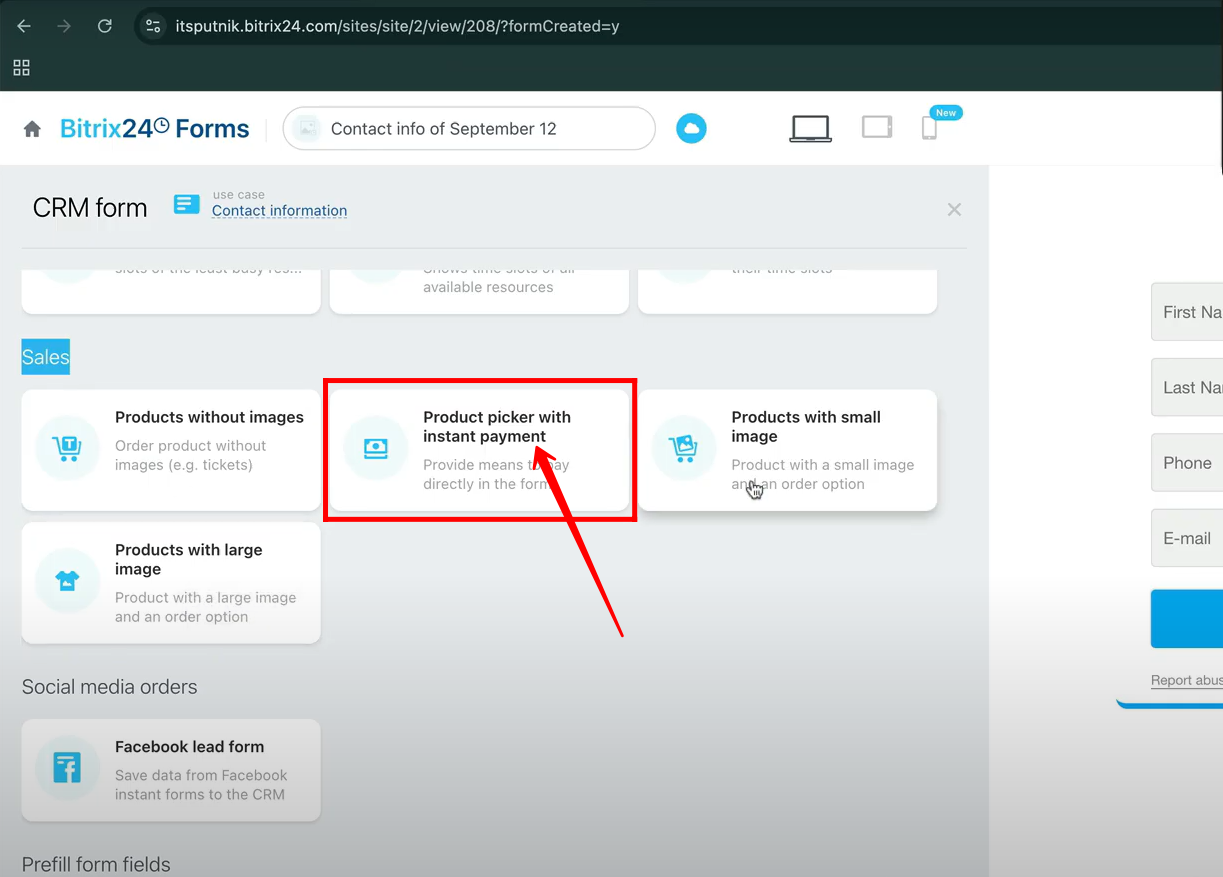Click the First Name input field
This screenshot has width=1223, height=877.
(x=1190, y=312)
